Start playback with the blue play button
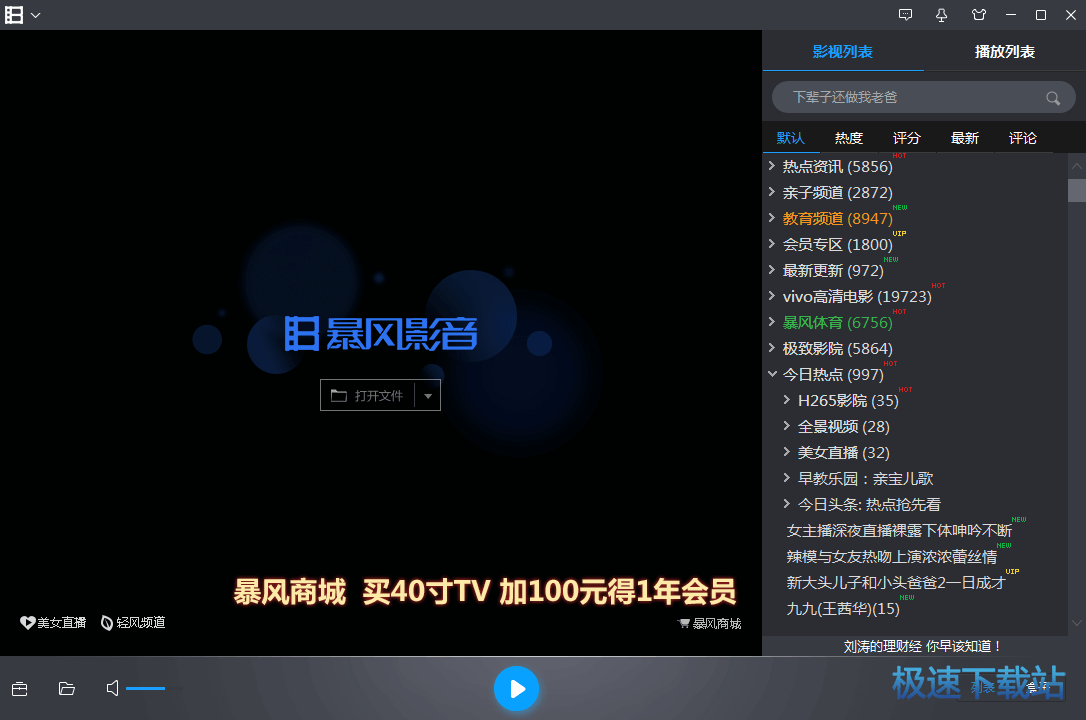The width and height of the screenshot is (1086, 720). tap(516, 689)
